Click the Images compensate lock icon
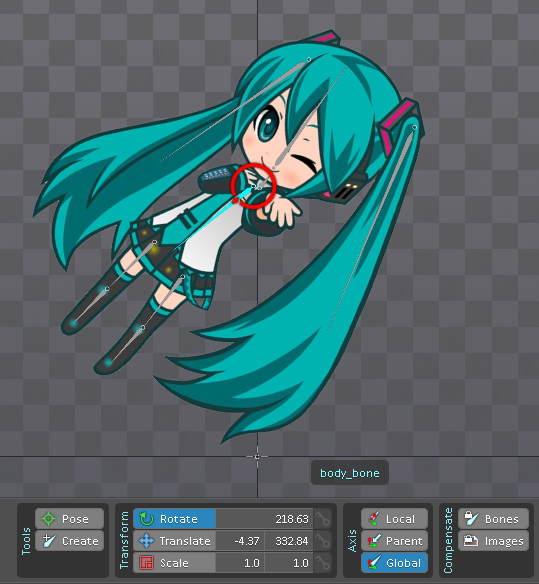The image size is (539, 584). coord(471,541)
